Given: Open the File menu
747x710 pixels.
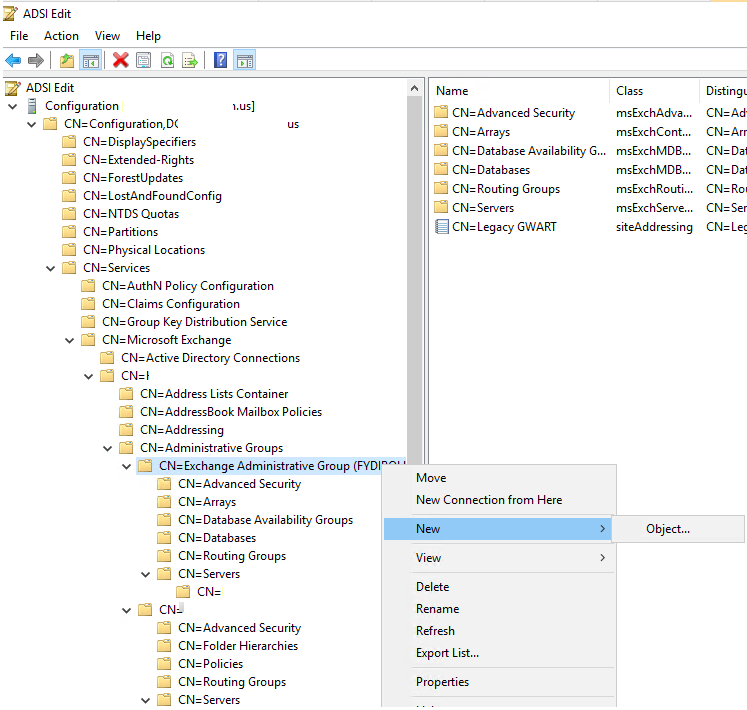Looking at the screenshot, I should pos(19,36).
